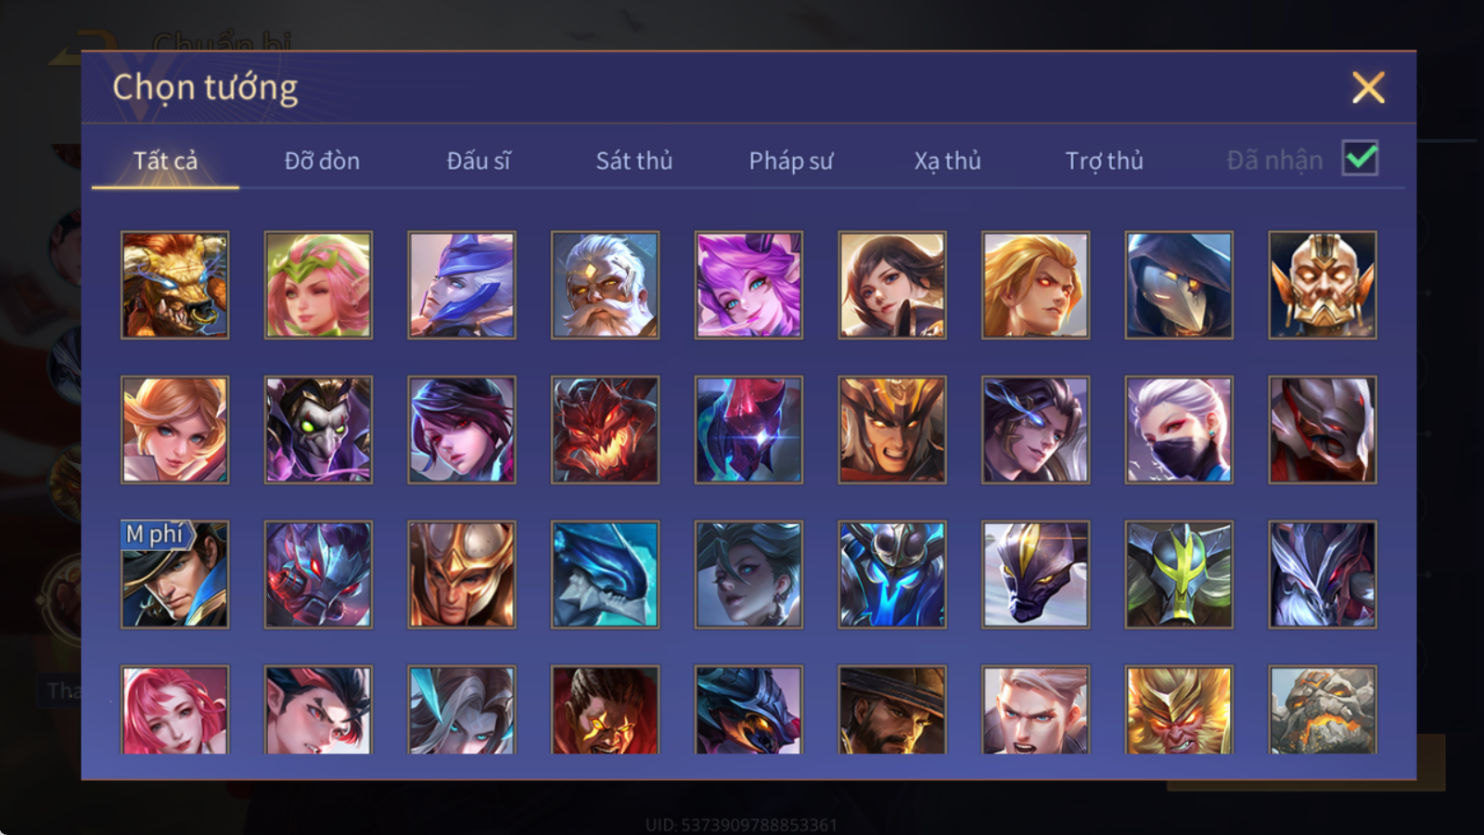Select the golden lion beast hero portrait
Image resolution: width=1484 pixels, height=835 pixels.
pyautogui.click(x=175, y=285)
